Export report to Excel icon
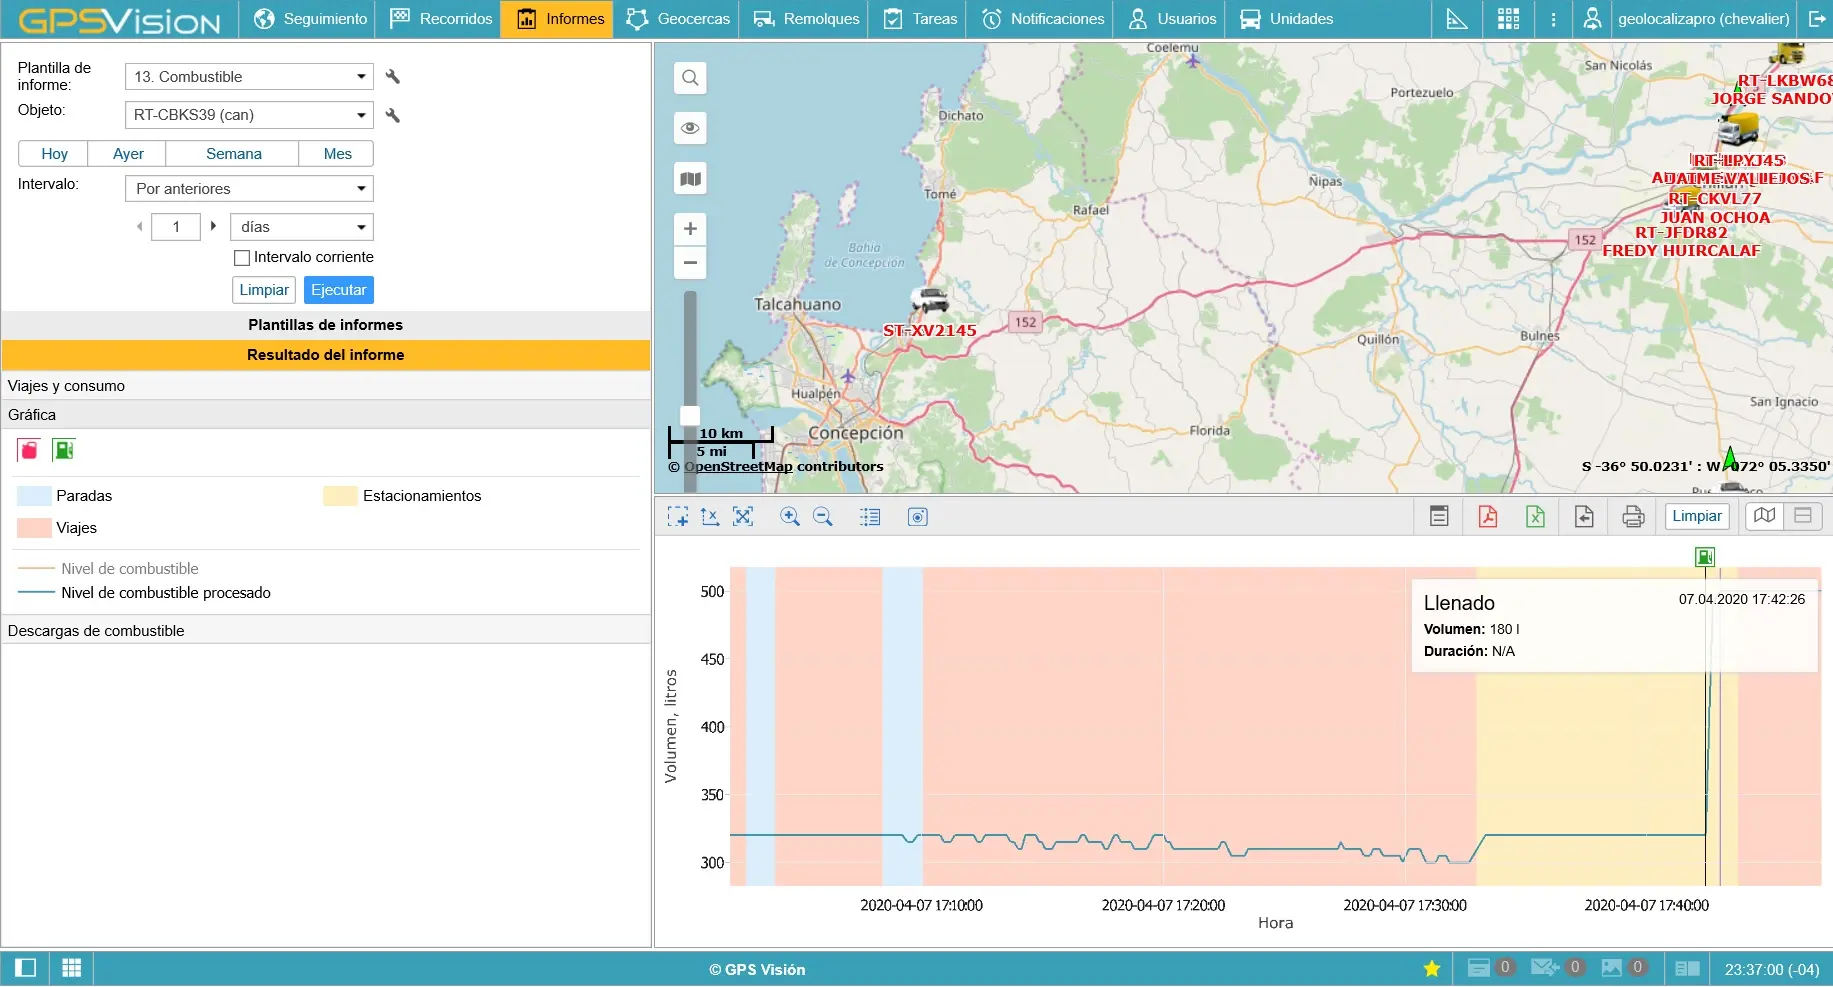 pos(1535,516)
